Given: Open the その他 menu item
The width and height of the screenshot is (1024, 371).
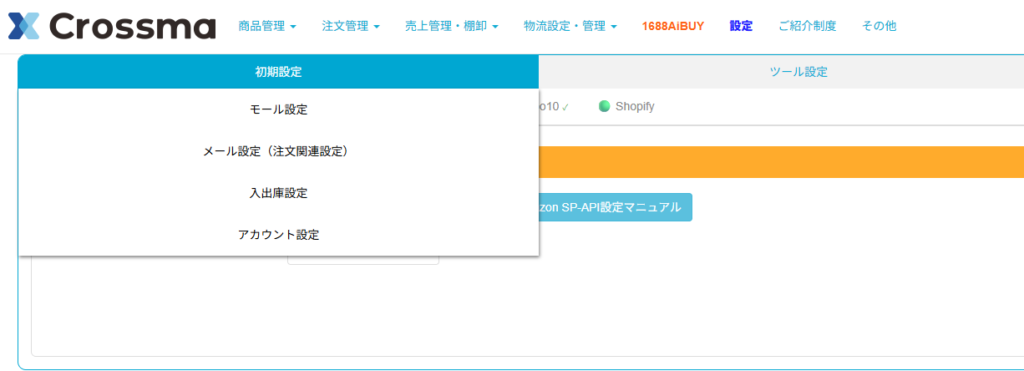Looking at the screenshot, I should point(879,26).
